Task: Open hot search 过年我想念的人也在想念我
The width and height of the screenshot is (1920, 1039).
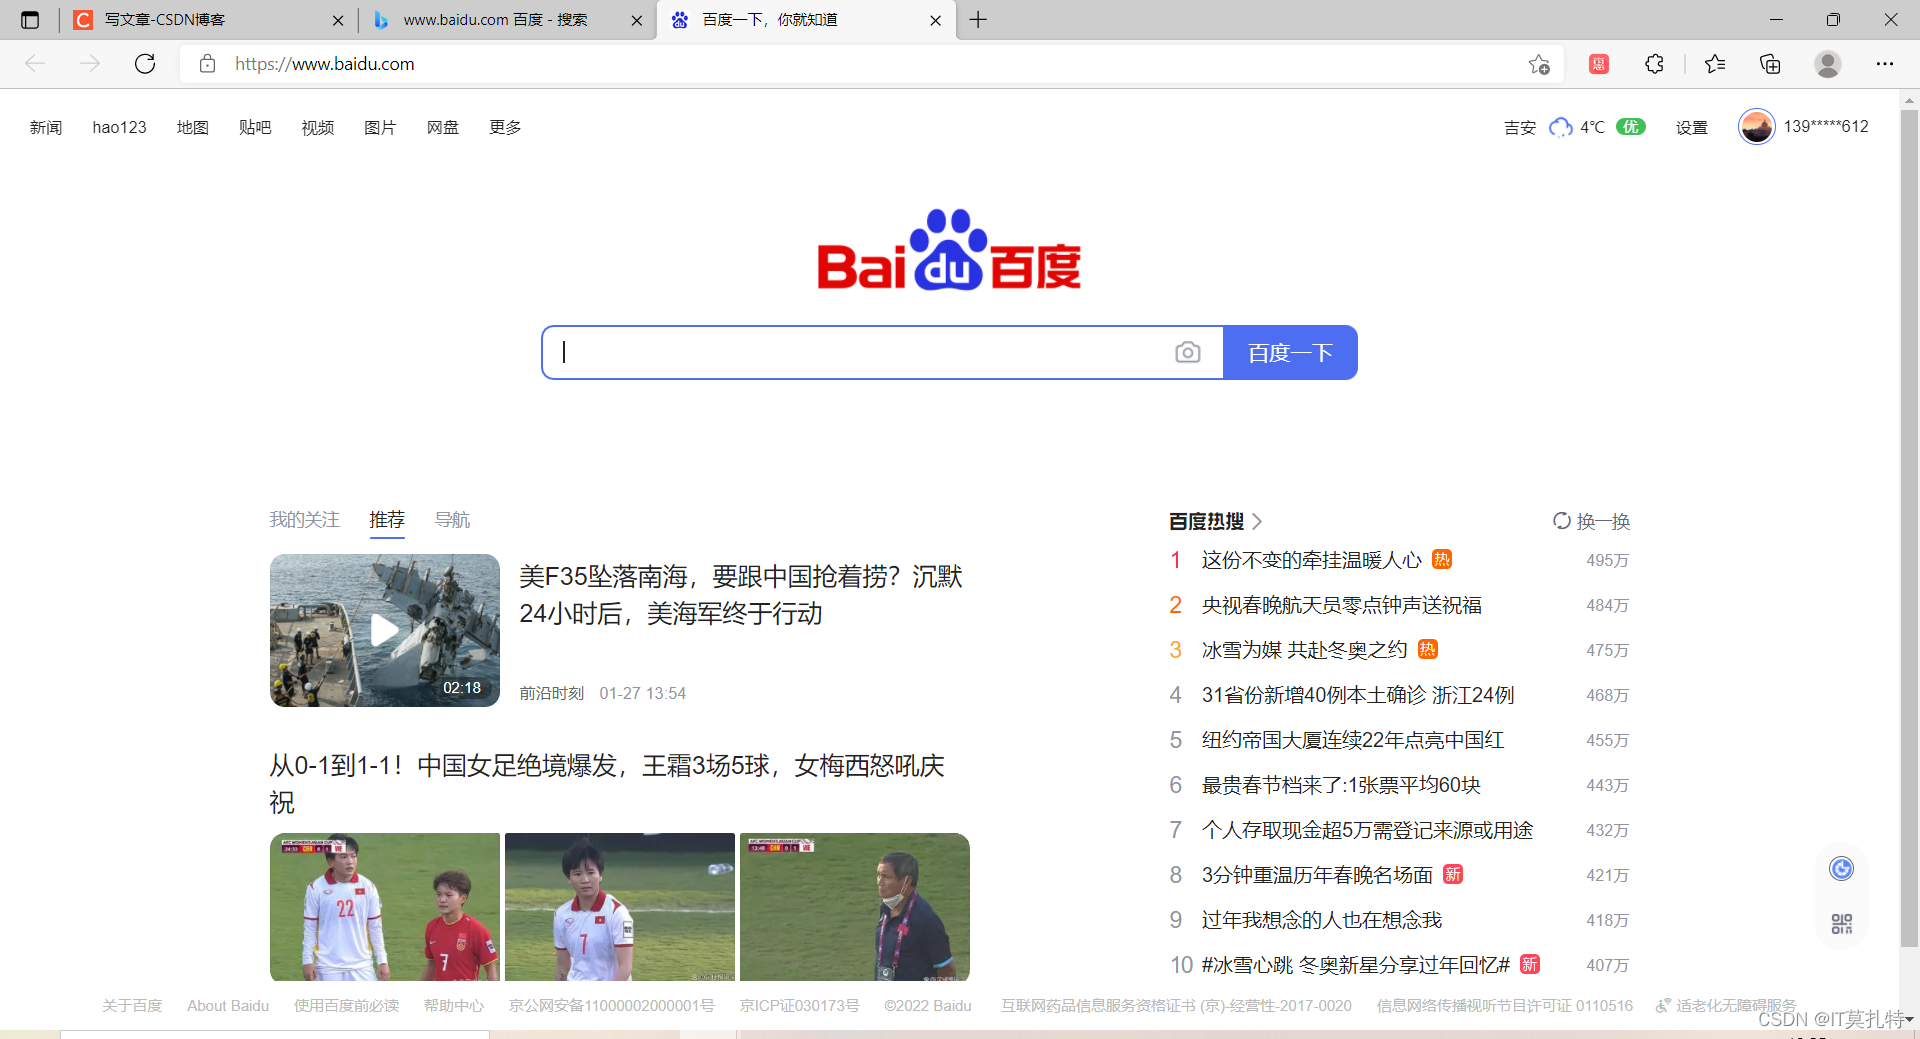Action: point(1321,920)
